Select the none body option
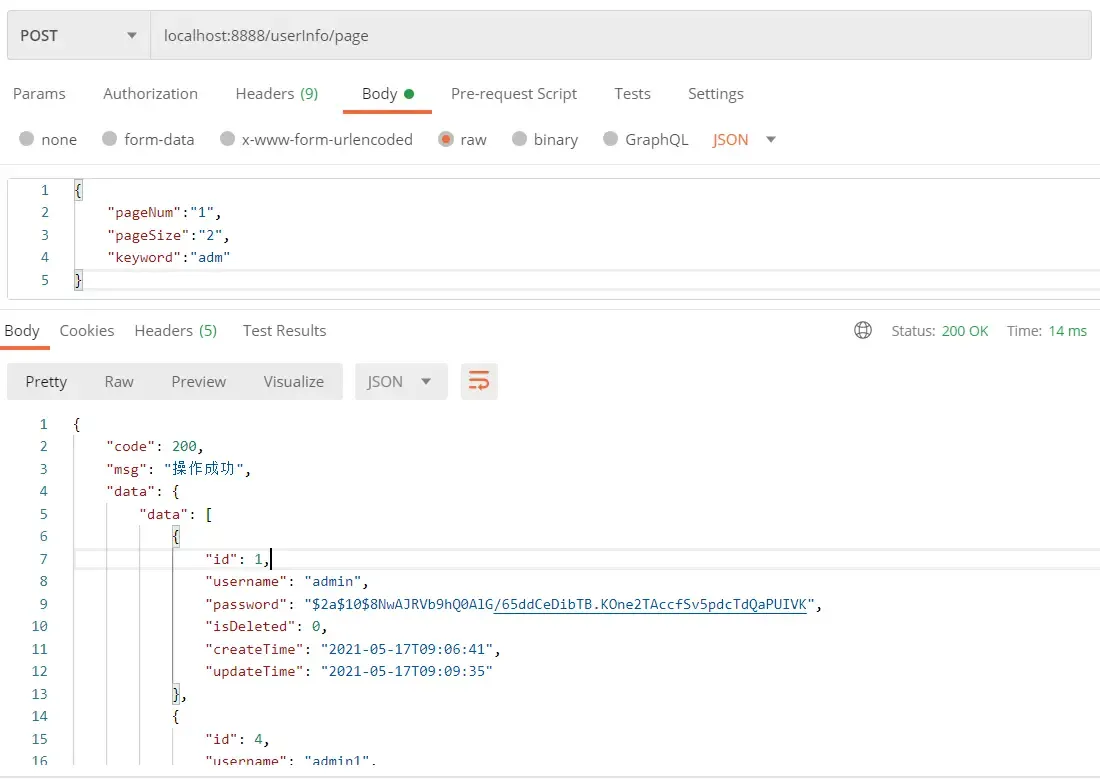1100x779 pixels. click(x=47, y=140)
